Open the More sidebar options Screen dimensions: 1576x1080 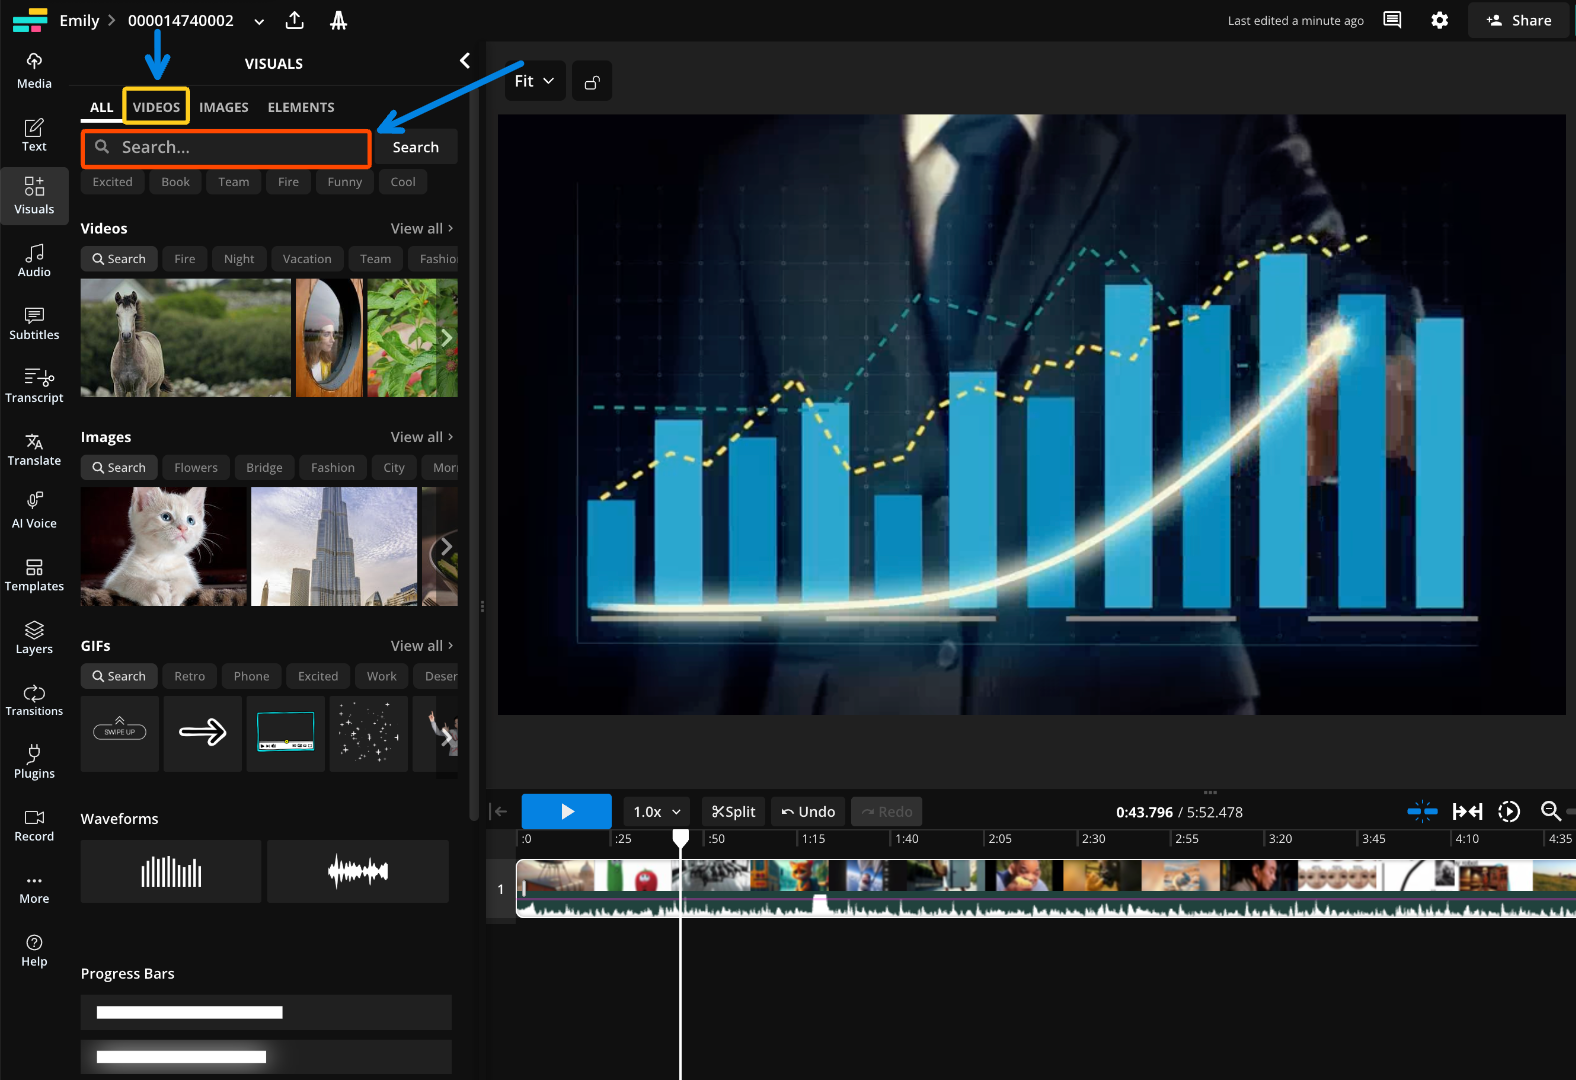tap(34, 888)
